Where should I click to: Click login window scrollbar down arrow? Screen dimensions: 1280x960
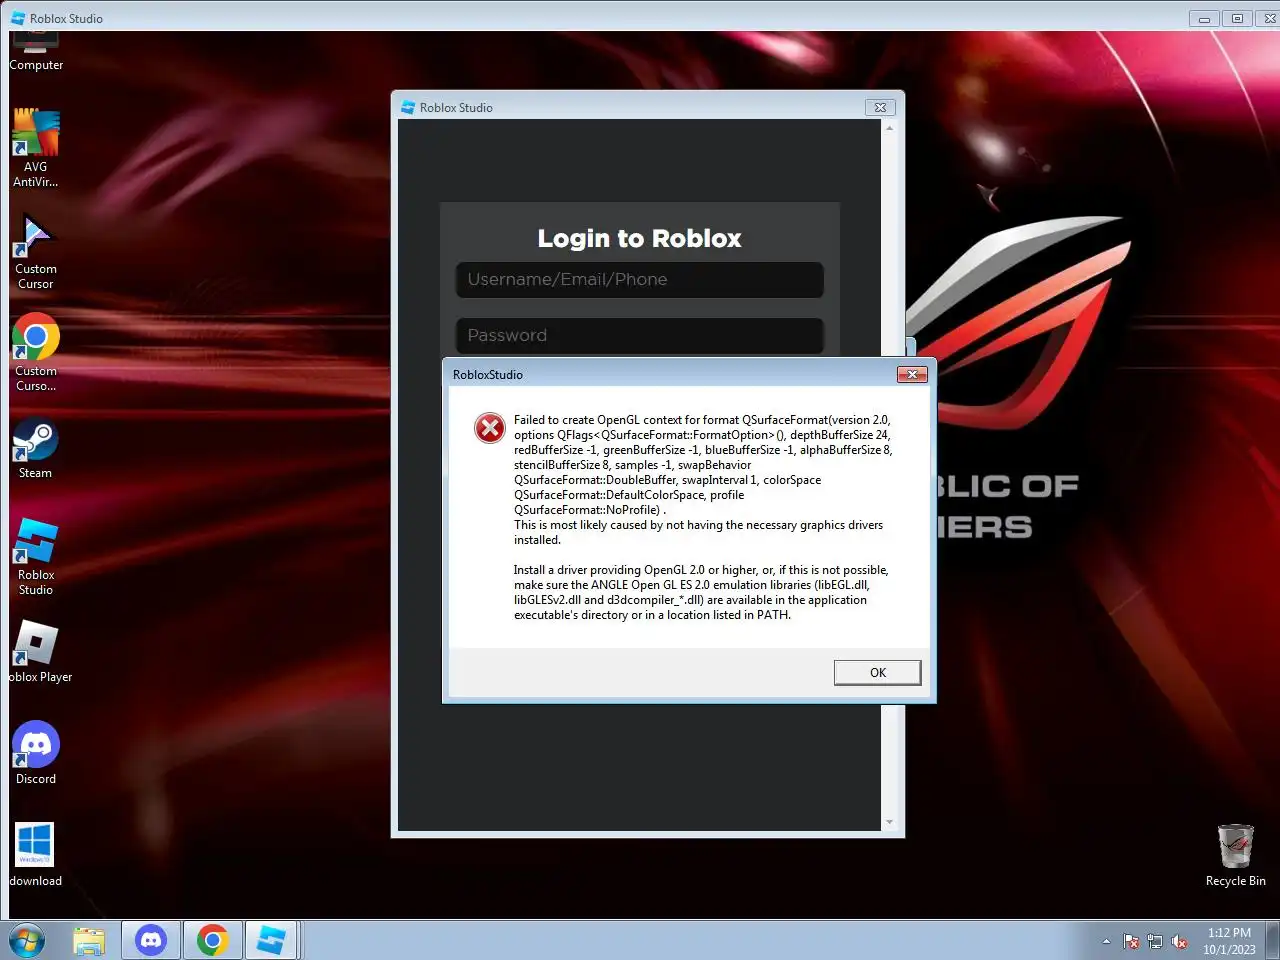[x=889, y=822]
